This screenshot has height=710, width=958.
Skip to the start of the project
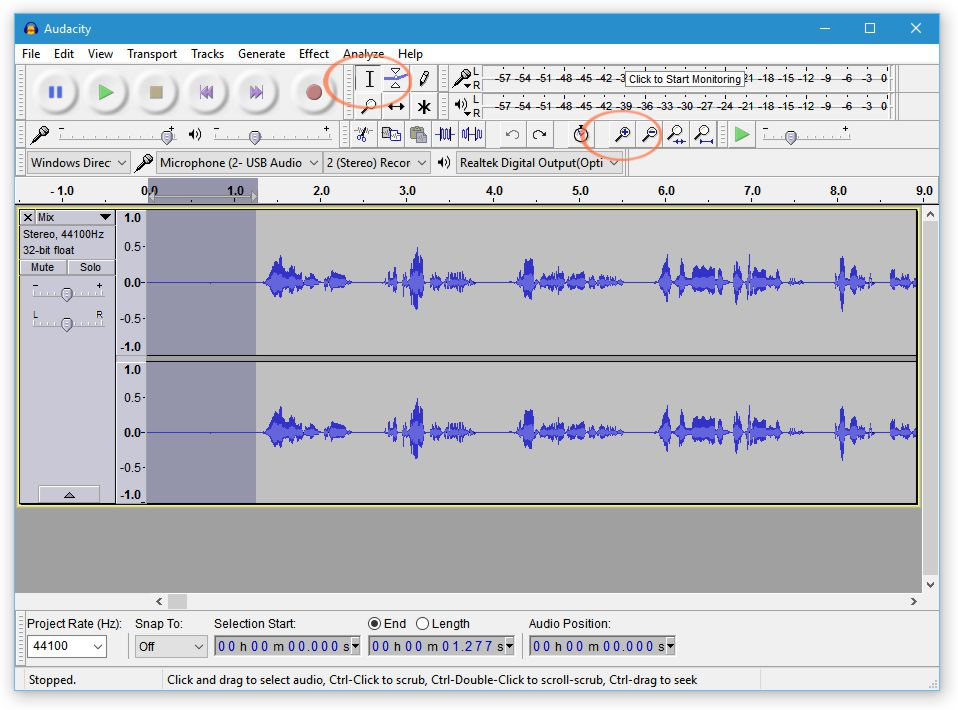point(207,92)
